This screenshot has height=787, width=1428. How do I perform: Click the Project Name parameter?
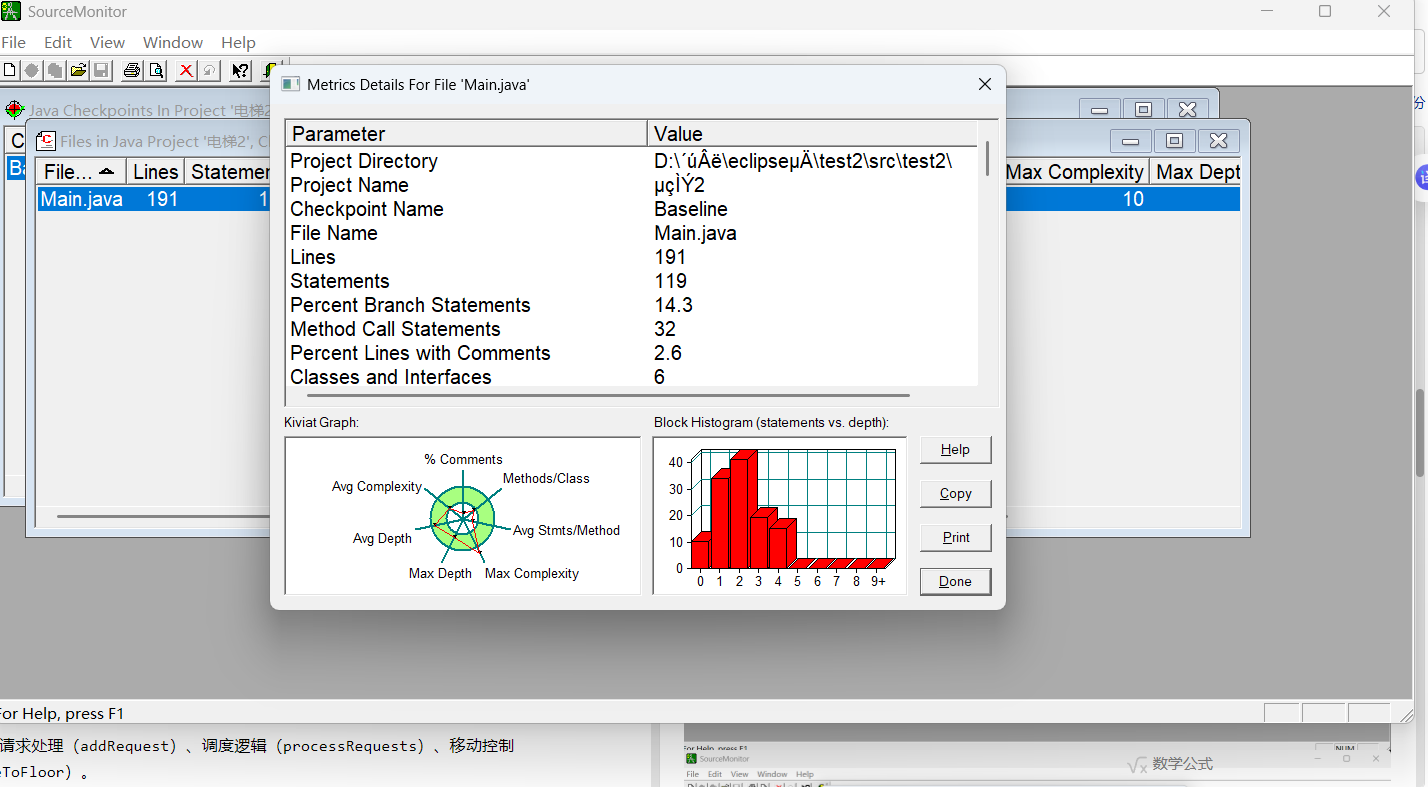(349, 185)
